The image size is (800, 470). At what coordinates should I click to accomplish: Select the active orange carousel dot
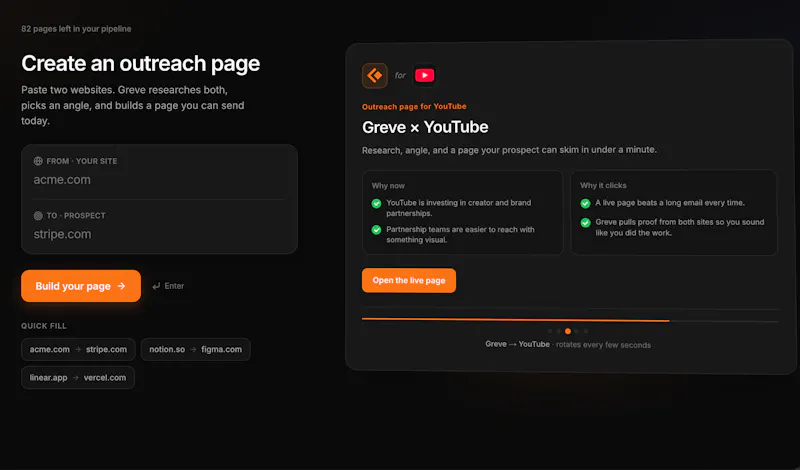(568, 331)
